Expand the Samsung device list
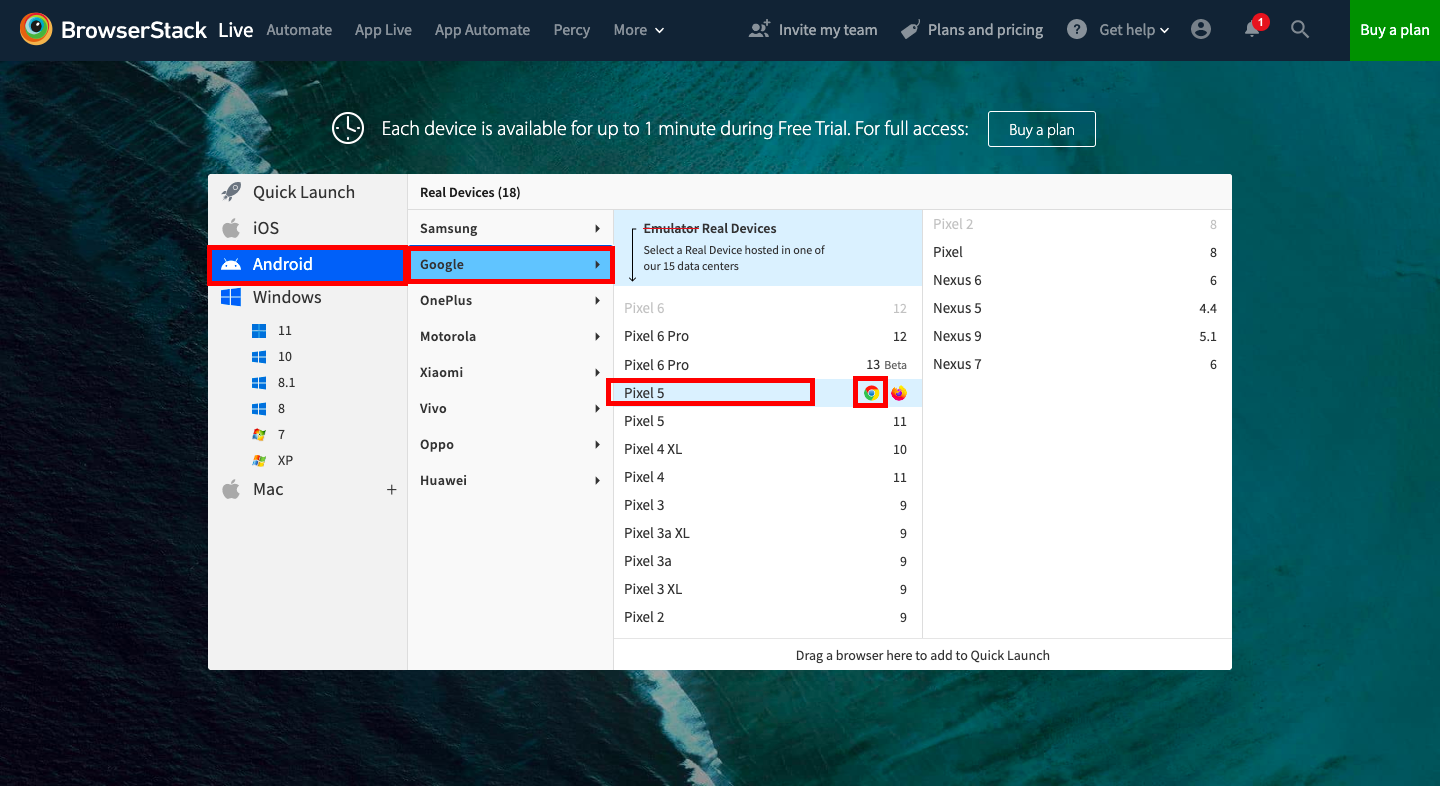This screenshot has height=786, width=1440. pos(510,228)
